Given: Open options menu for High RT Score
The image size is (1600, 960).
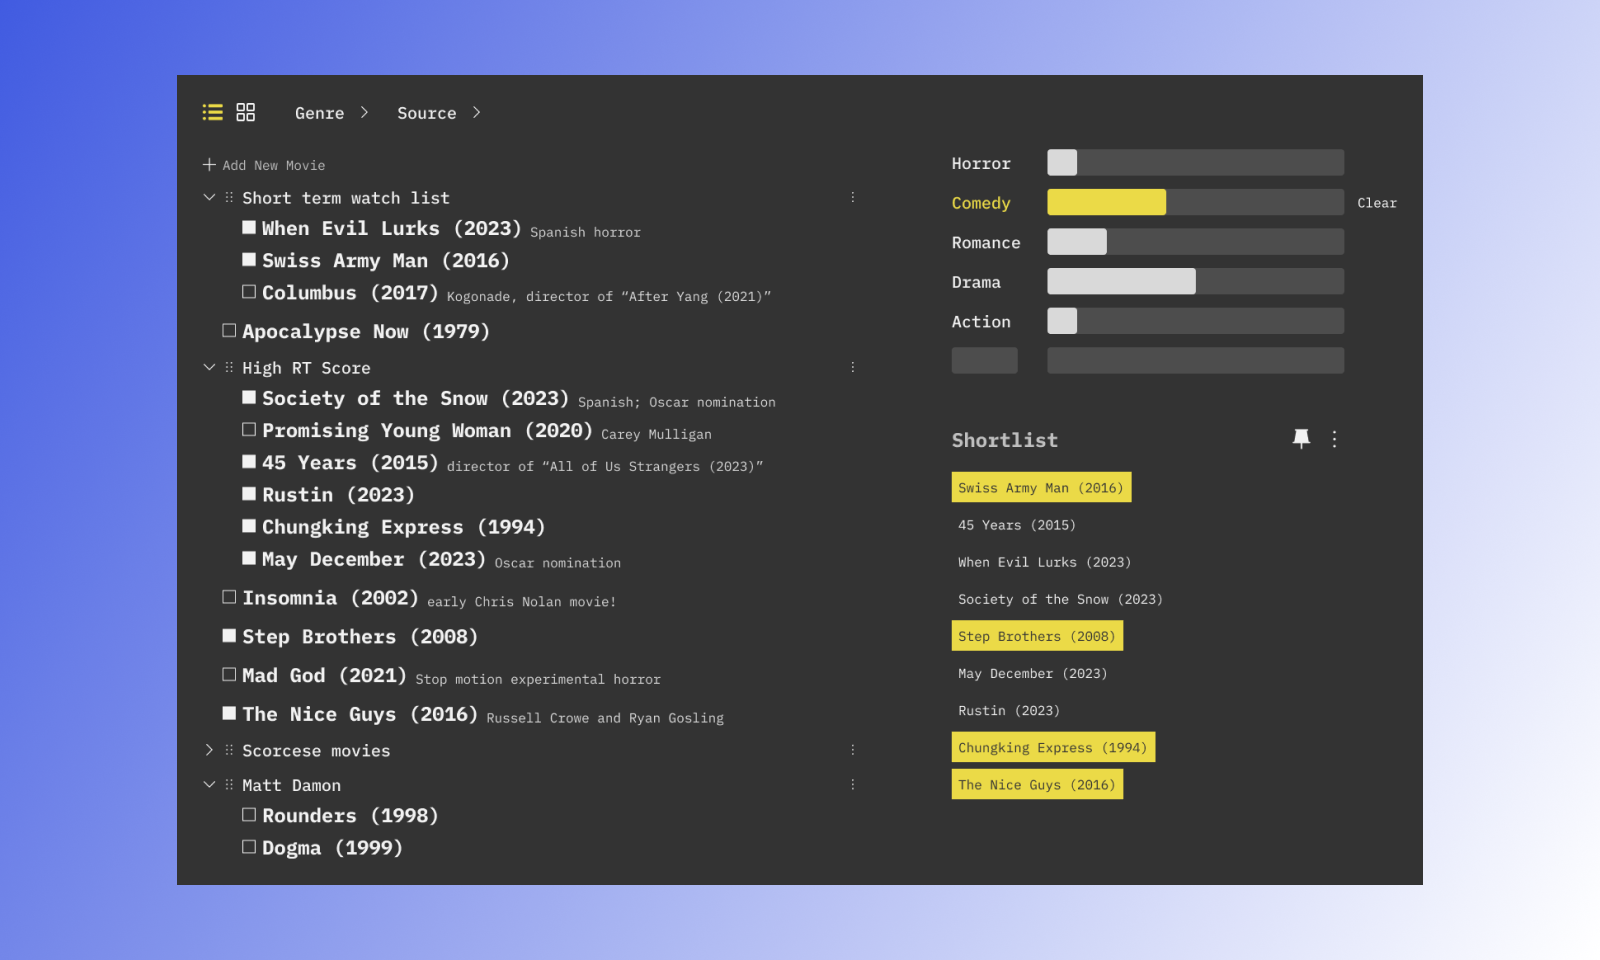Looking at the screenshot, I should tap(853, 368).
